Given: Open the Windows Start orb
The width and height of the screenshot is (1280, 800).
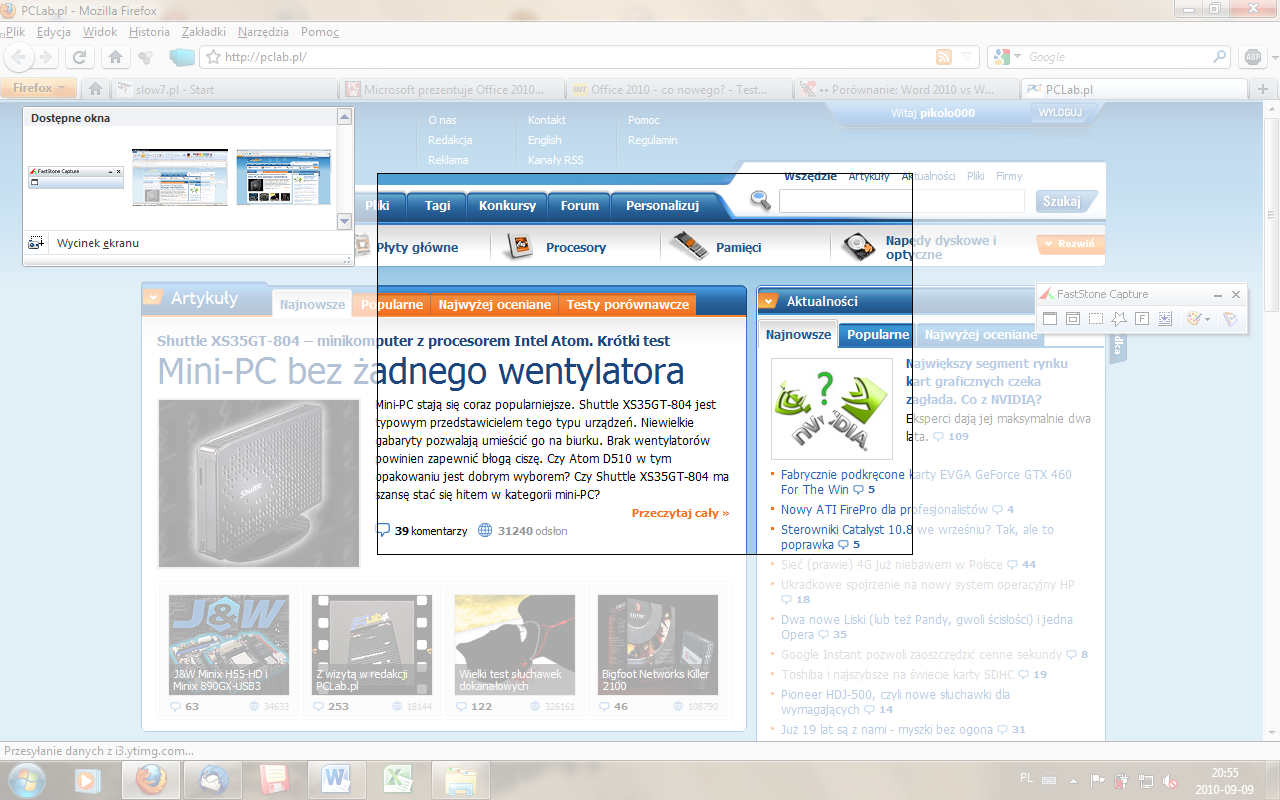Looking at the screenshot, I should point(26,778).
